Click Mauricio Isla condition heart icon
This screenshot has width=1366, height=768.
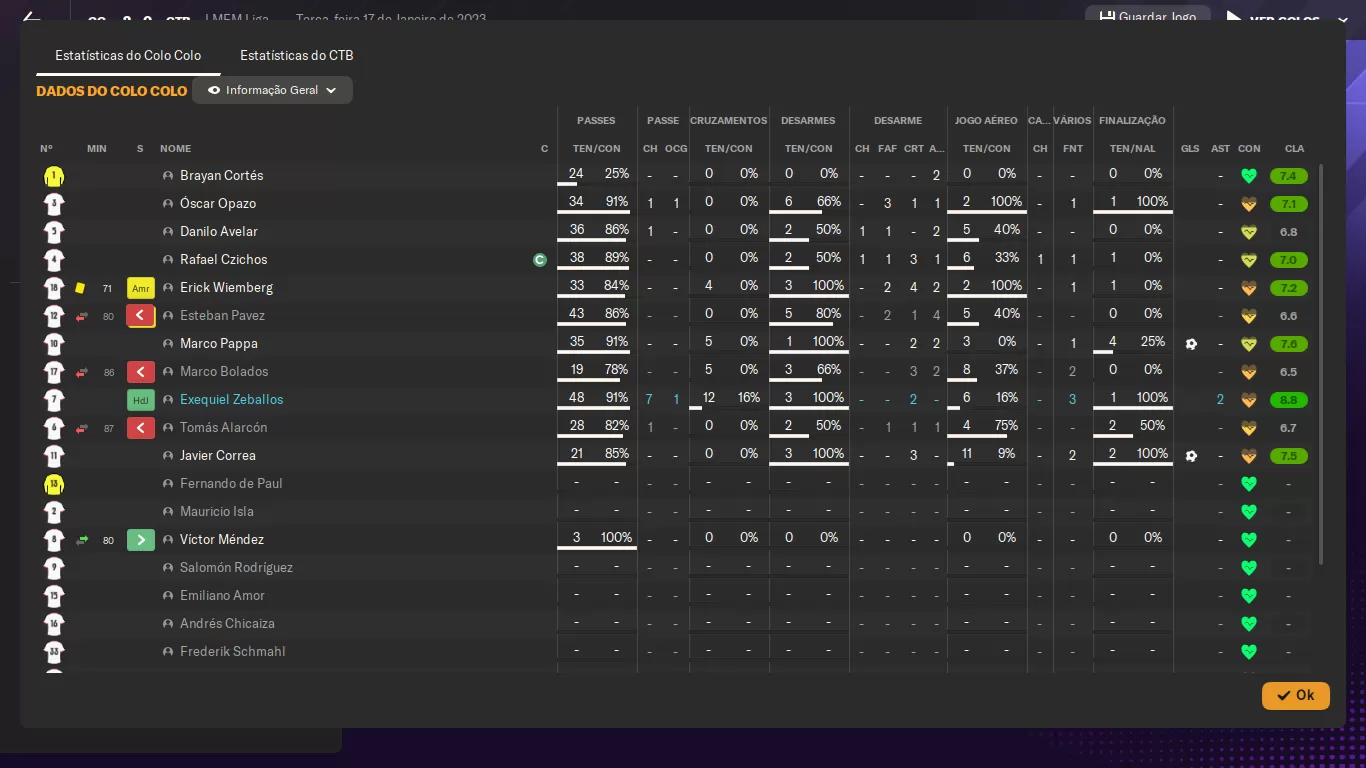coord(1248,512)
